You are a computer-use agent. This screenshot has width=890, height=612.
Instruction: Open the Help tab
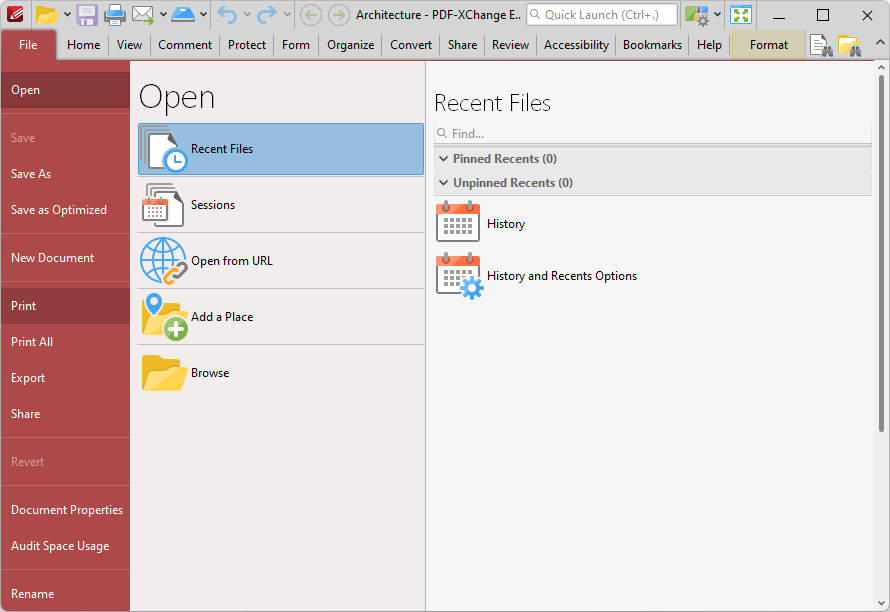710,45
